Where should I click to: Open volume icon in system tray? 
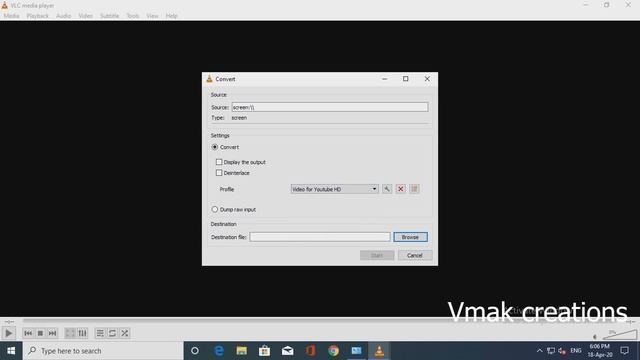[x=562, y=351]
